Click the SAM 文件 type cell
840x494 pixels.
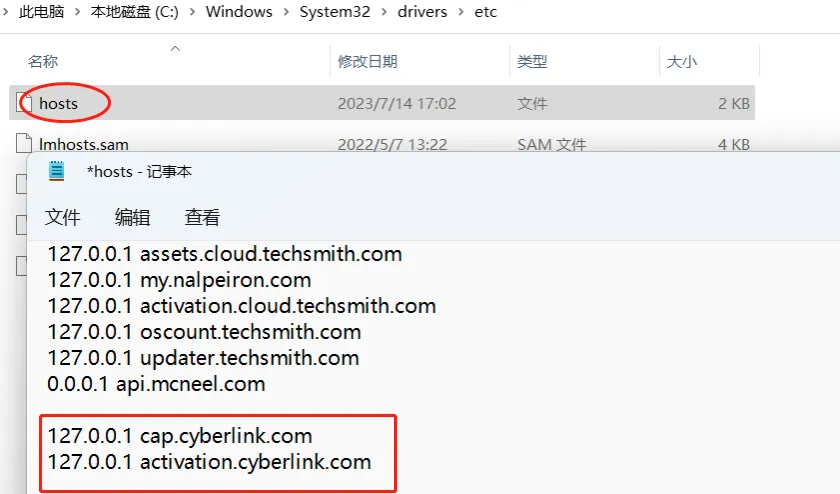tap(552, 144)
